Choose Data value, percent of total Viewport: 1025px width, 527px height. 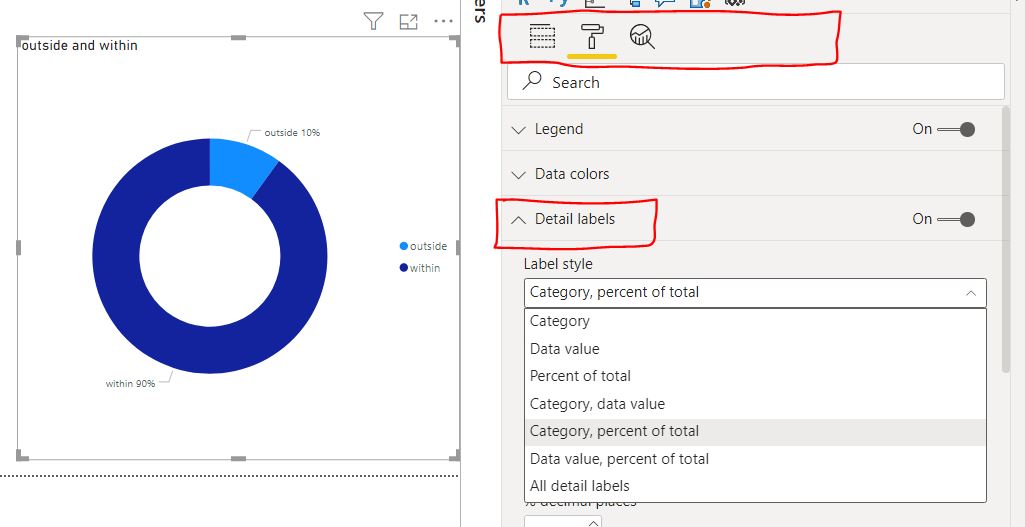pos(755,459)
